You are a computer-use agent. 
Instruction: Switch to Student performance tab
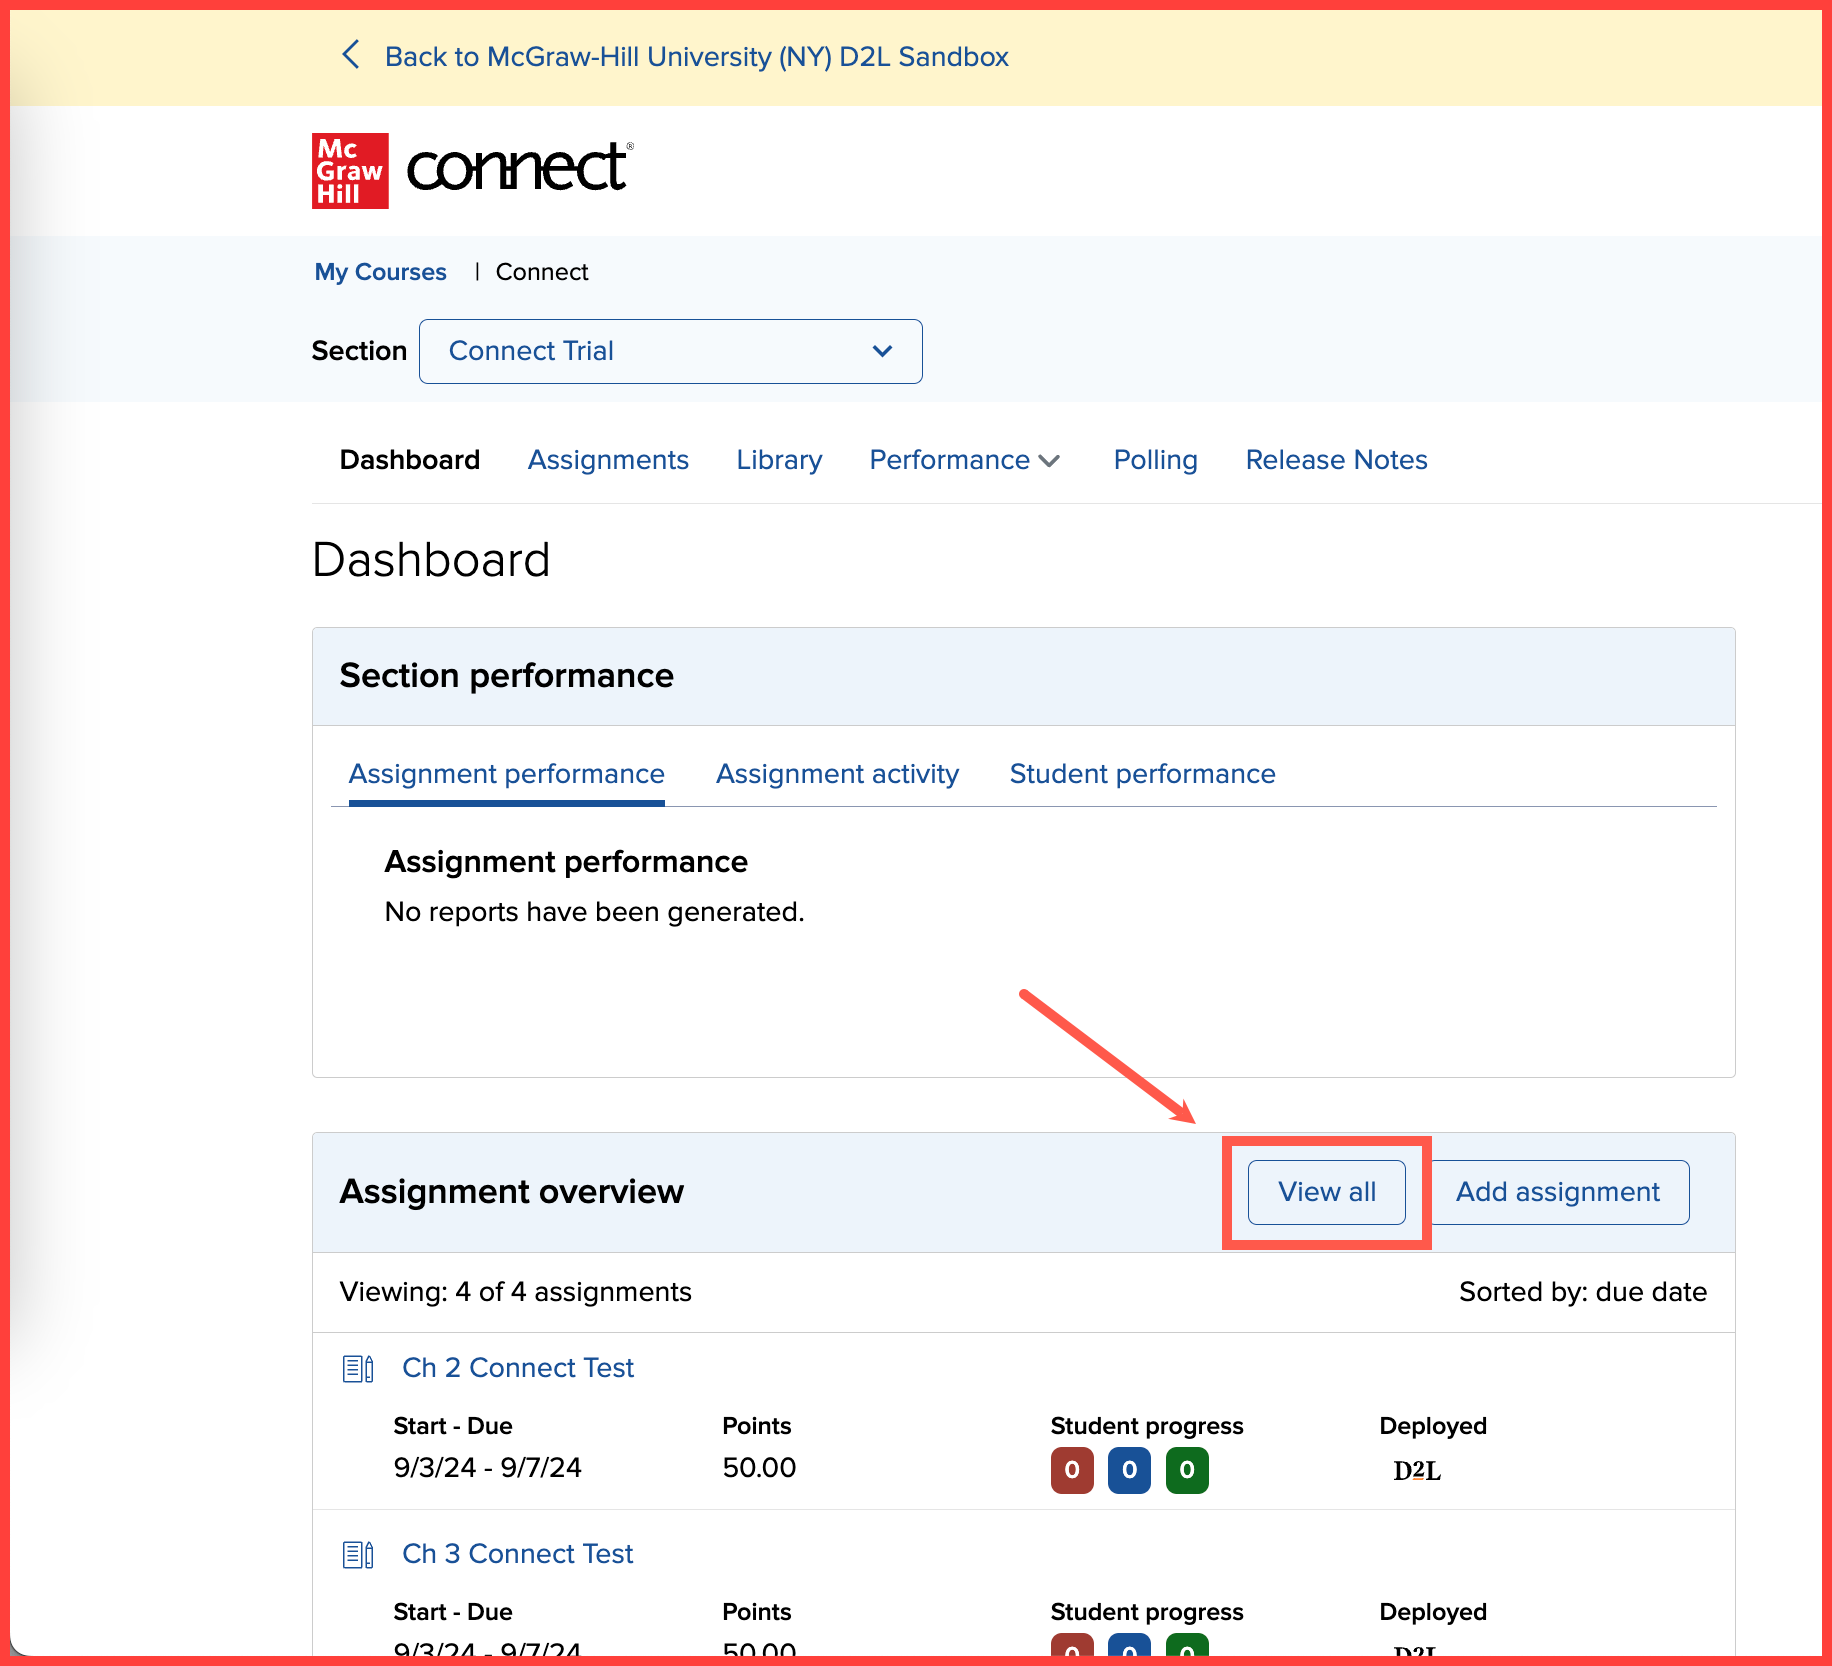[1142, 774]
